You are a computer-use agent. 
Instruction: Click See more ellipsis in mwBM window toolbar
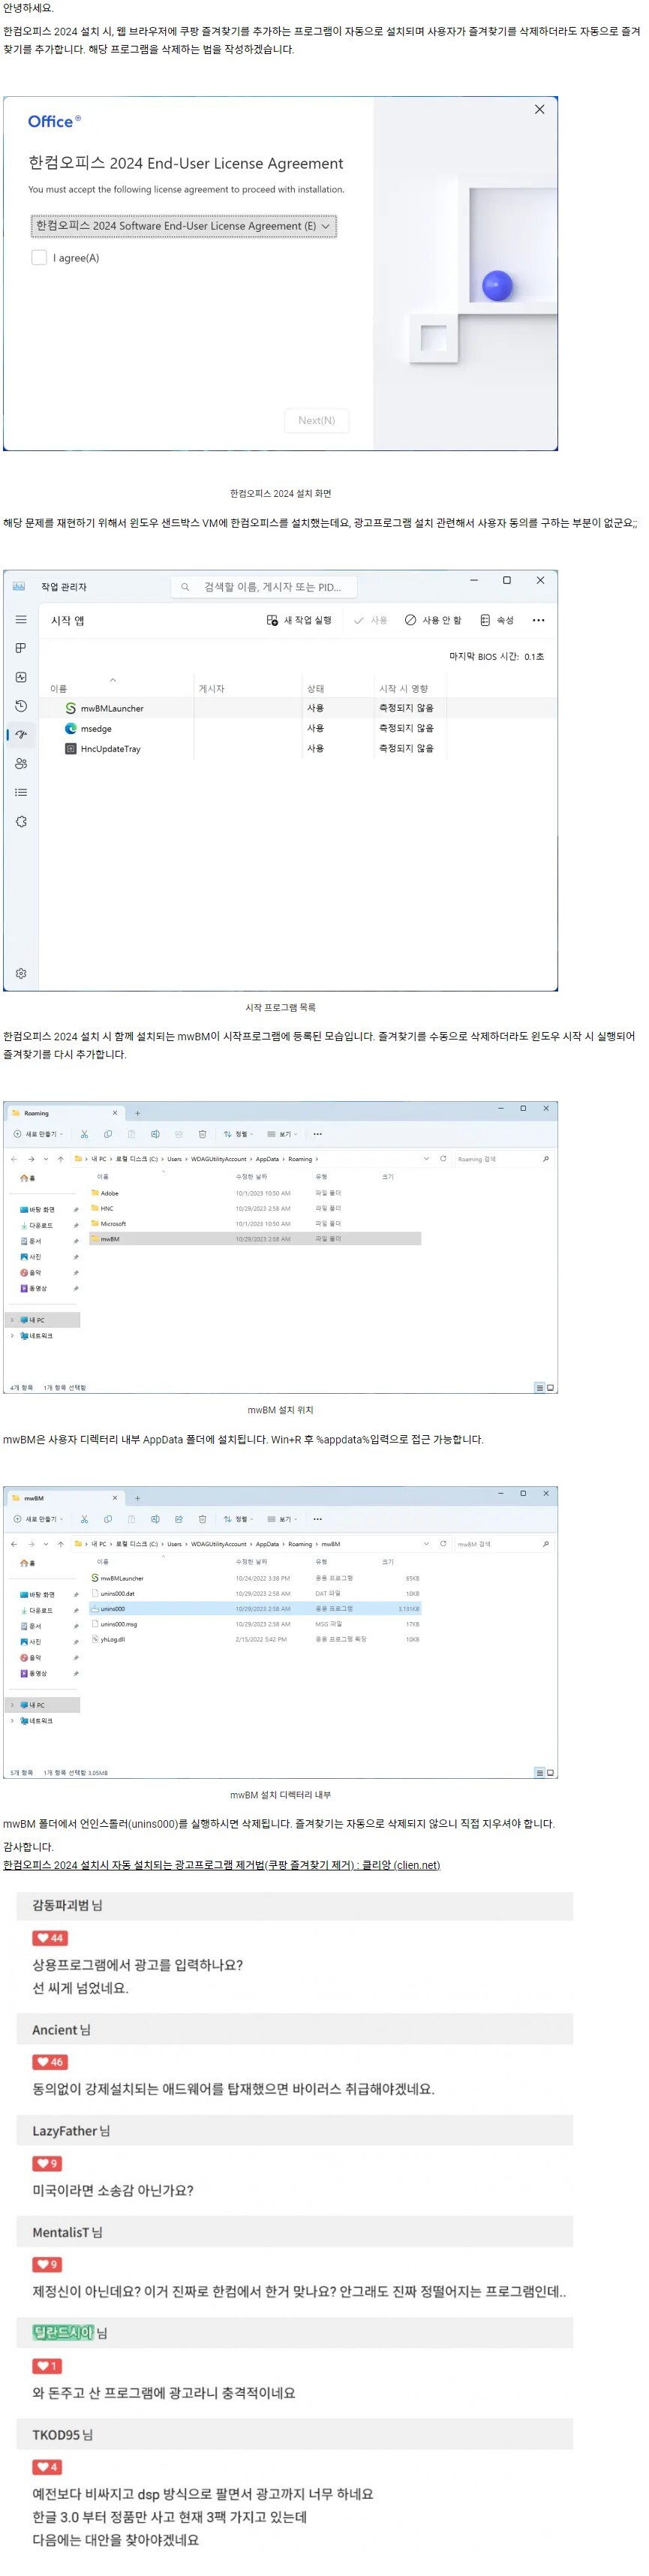click(317, 1519)
